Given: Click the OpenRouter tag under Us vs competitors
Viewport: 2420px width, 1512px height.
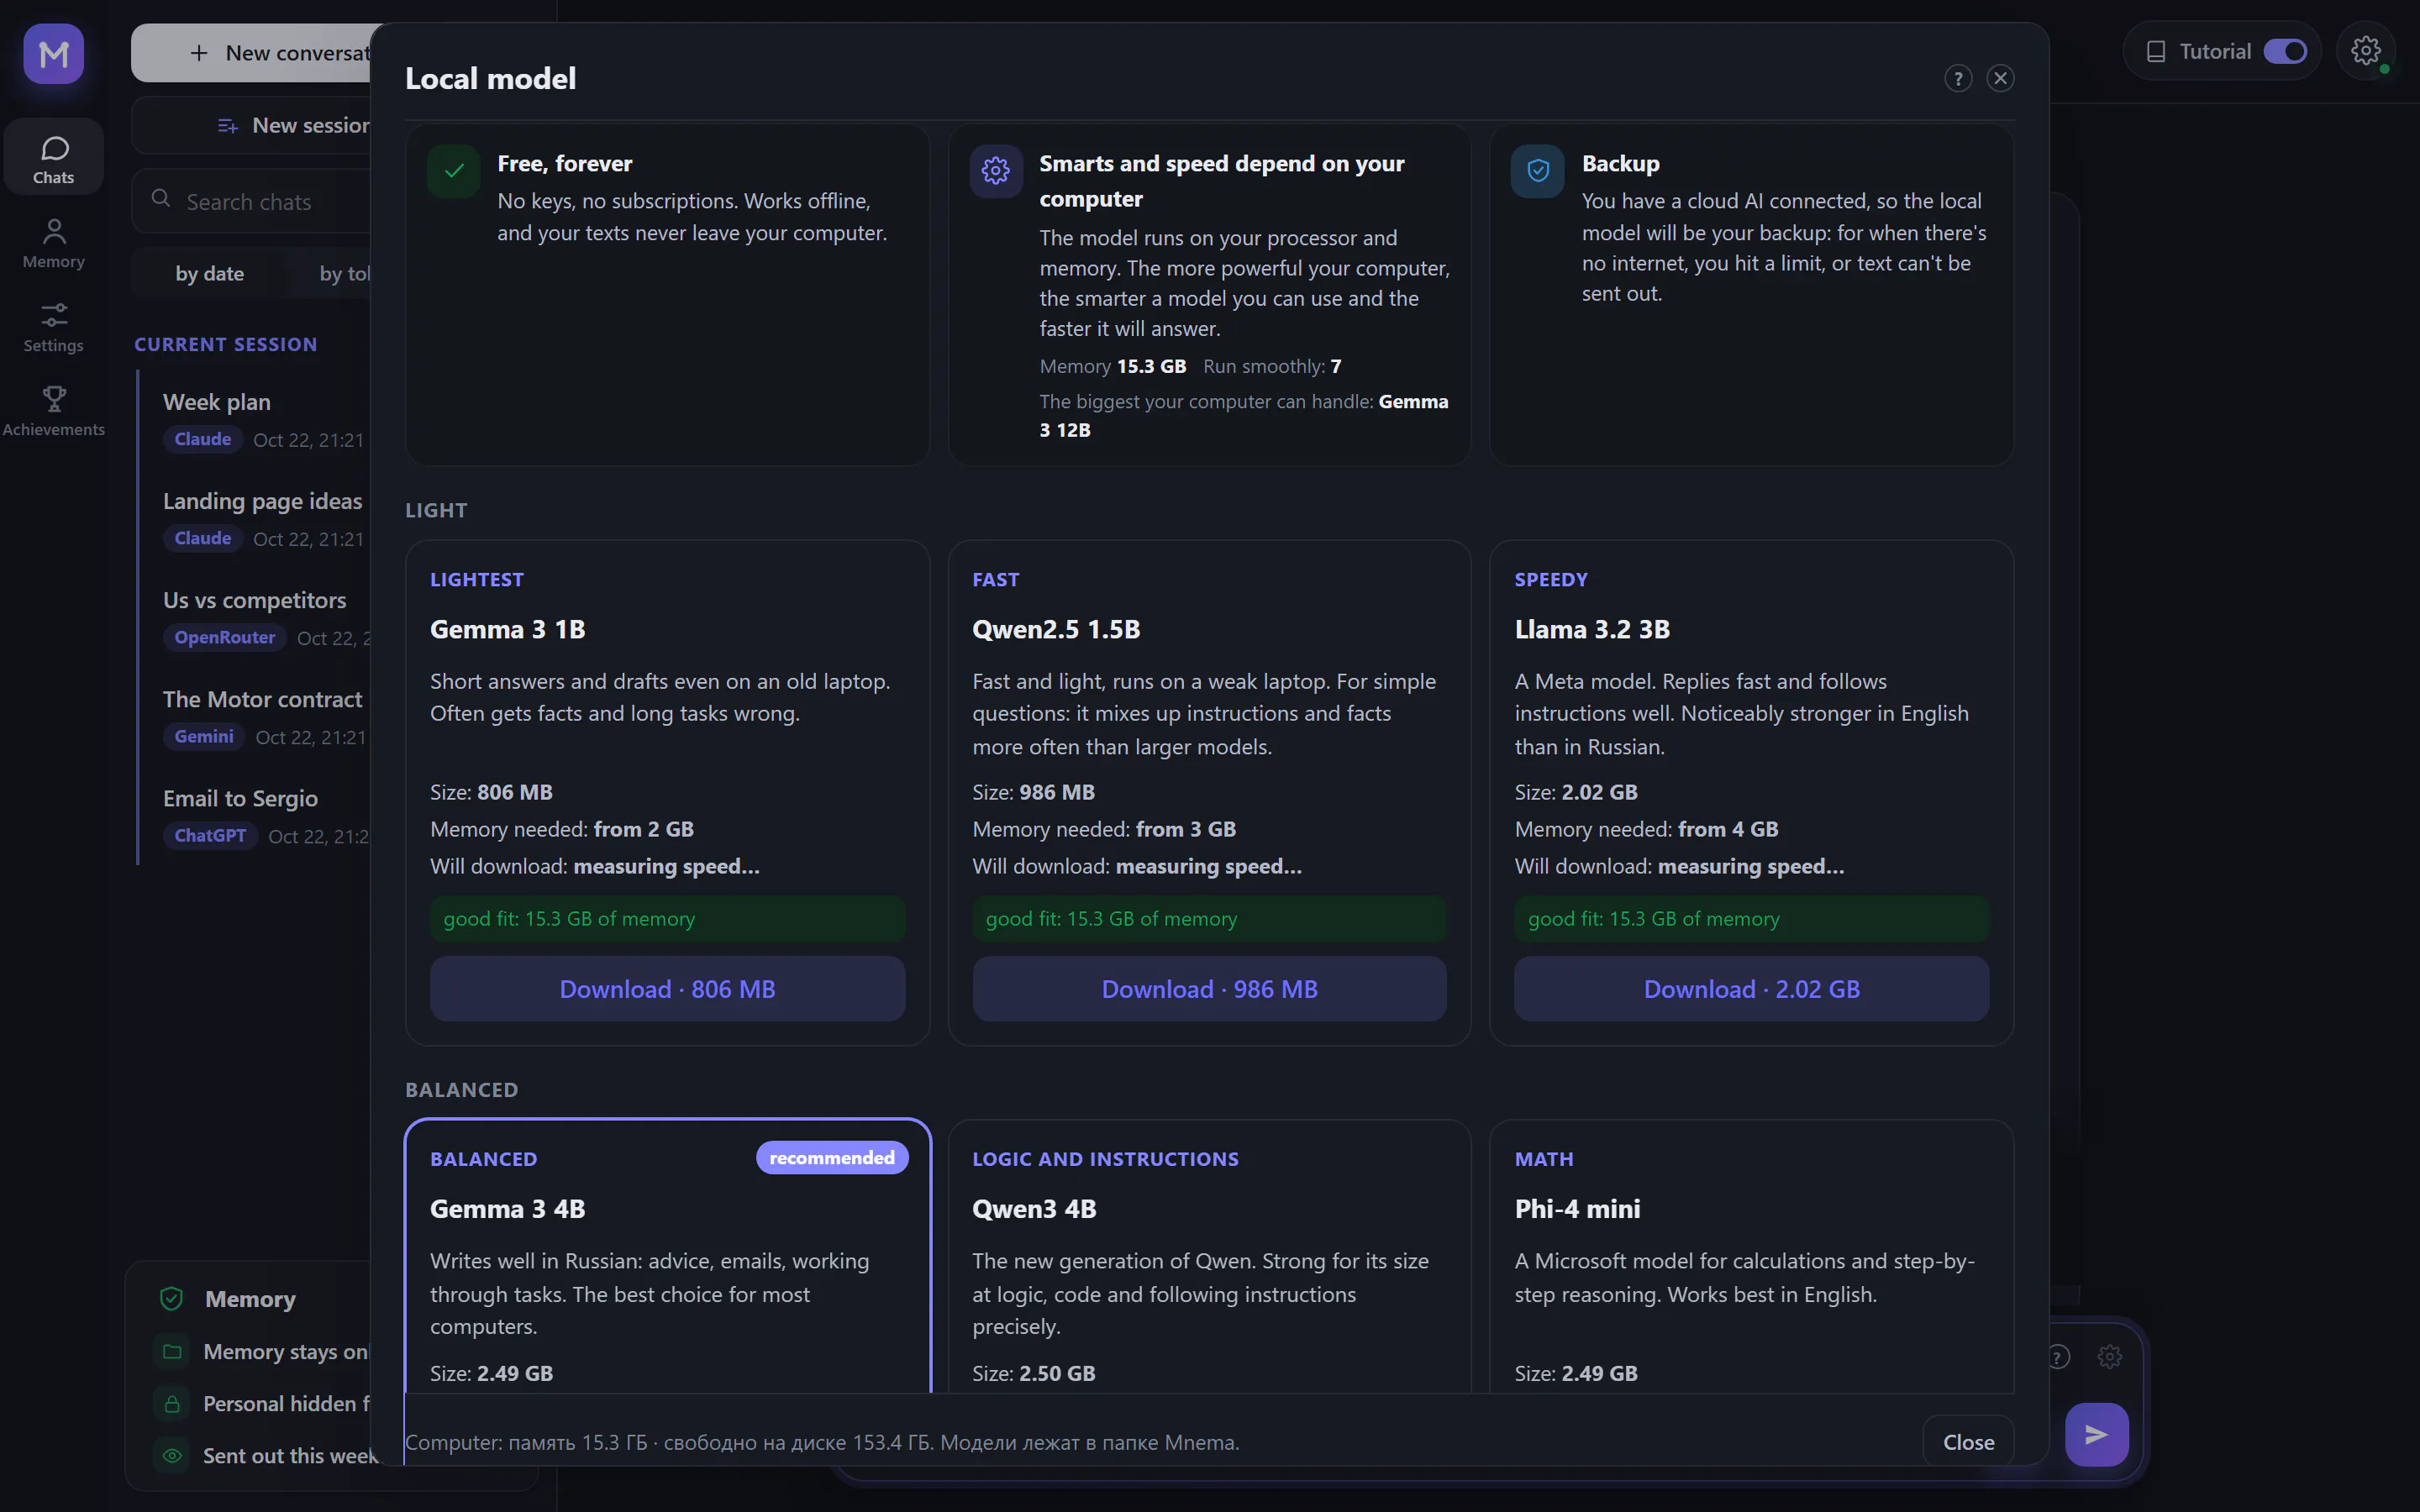Looking at the screenshot, I should point(225,637).
